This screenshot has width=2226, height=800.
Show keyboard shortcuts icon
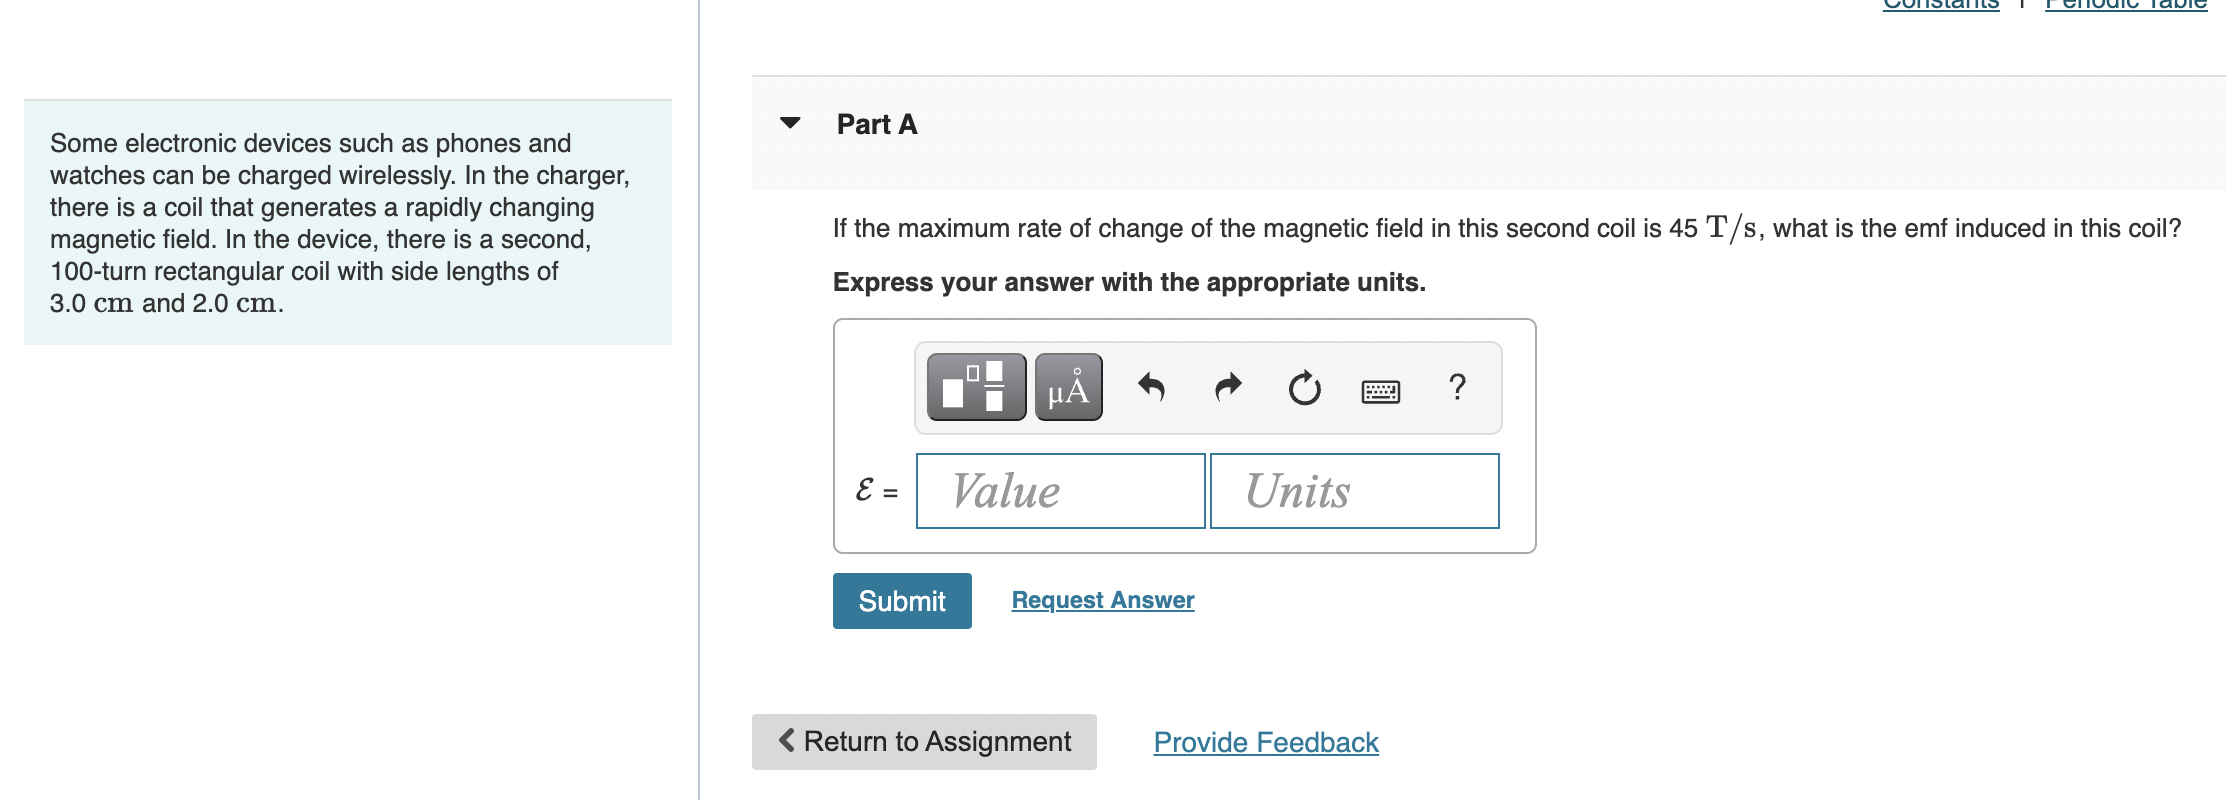pyautogui.click(x=1381, y=391)
